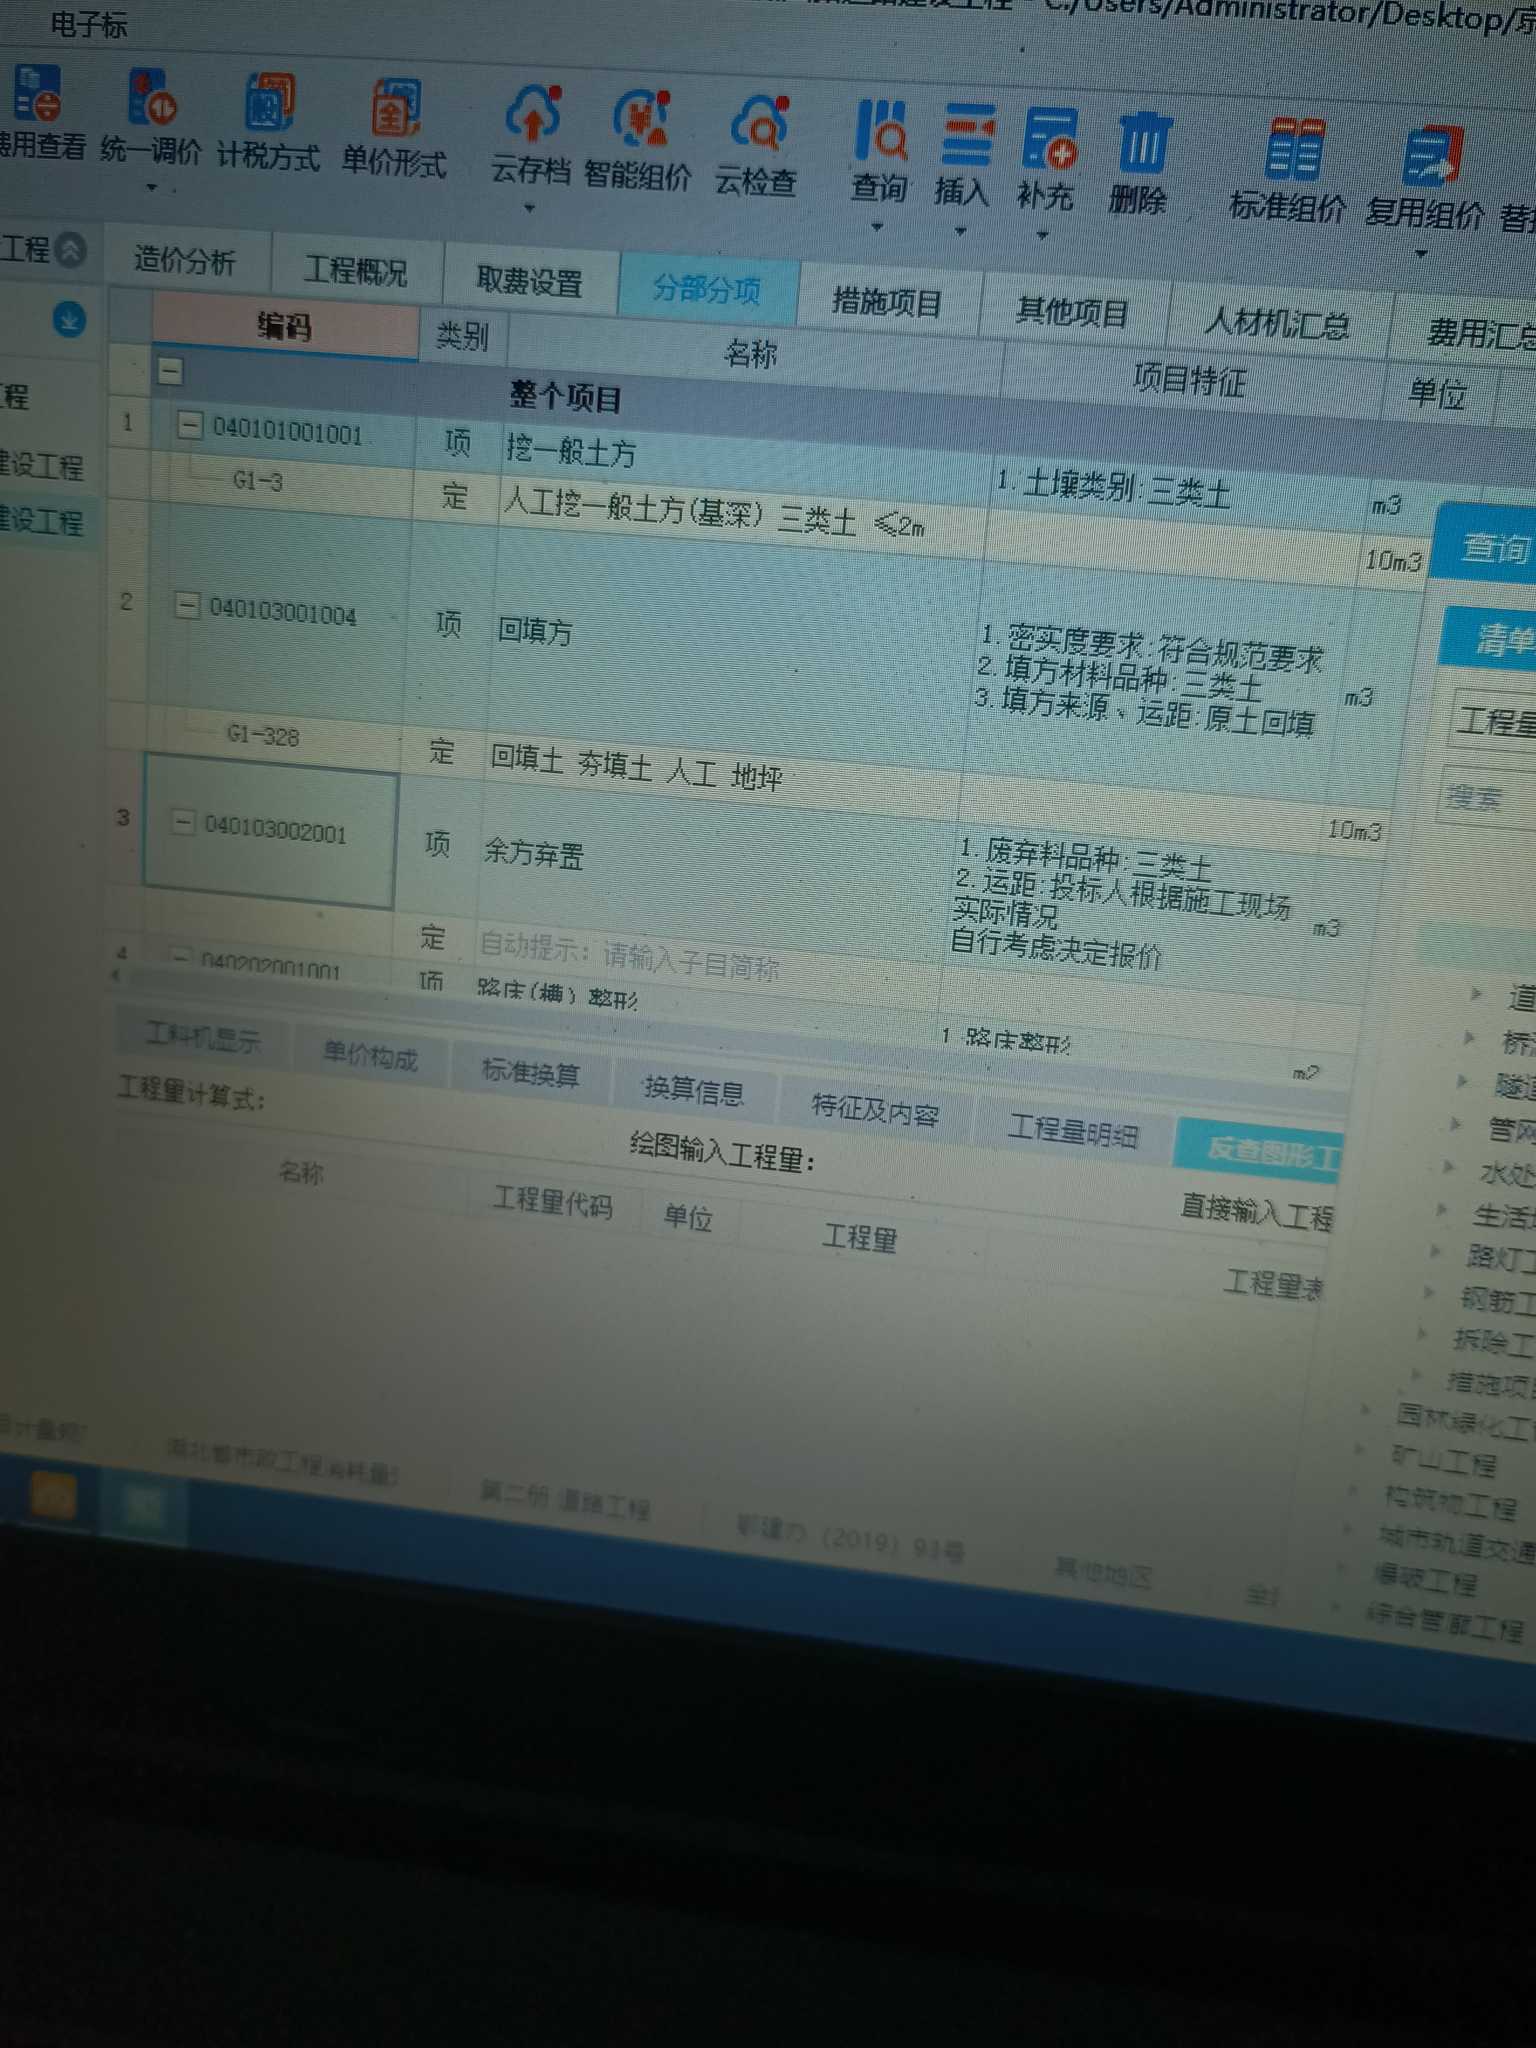Image resolution: width=1536 pixels, height=2048 pixels.
Task: Launch 智能组价 smart pricing icon
Action: pos(640,119)
